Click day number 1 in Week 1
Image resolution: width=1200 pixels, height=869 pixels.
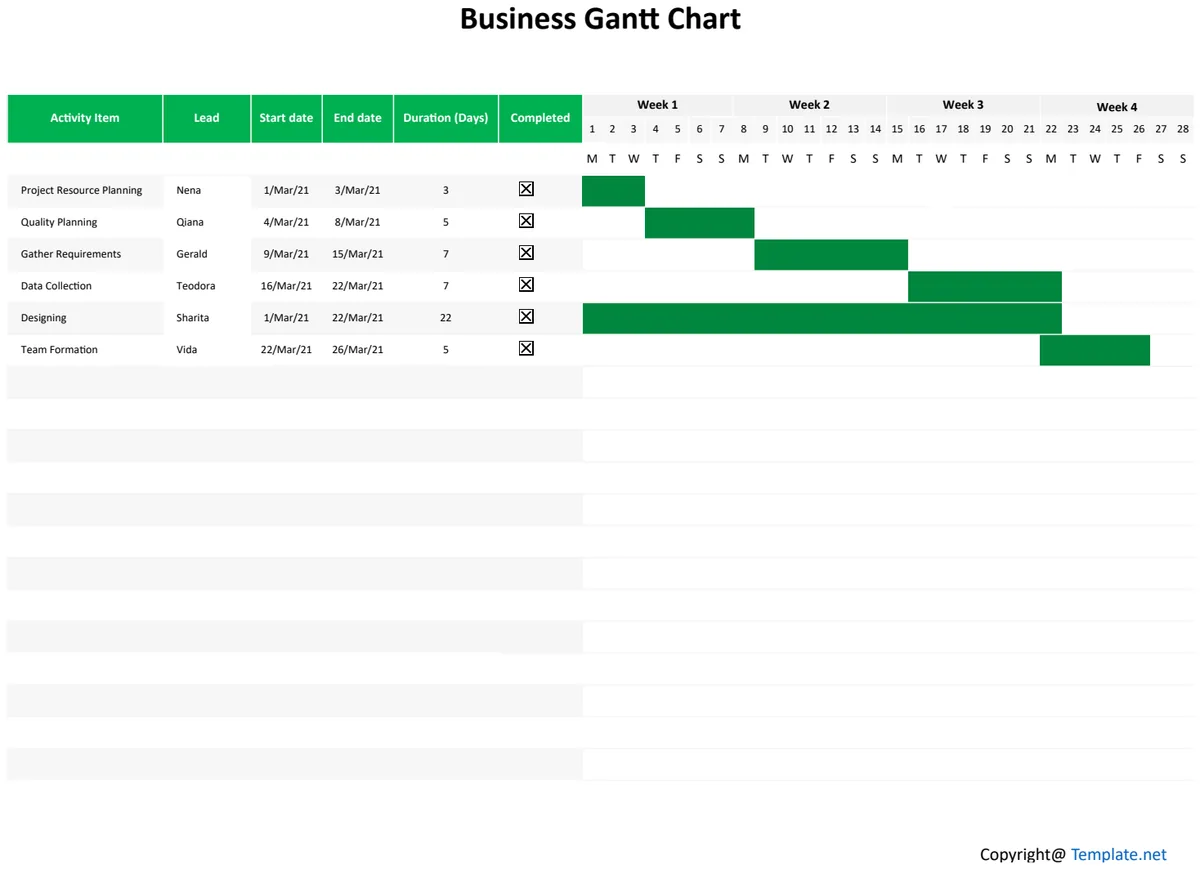click(x=592, y=129)
